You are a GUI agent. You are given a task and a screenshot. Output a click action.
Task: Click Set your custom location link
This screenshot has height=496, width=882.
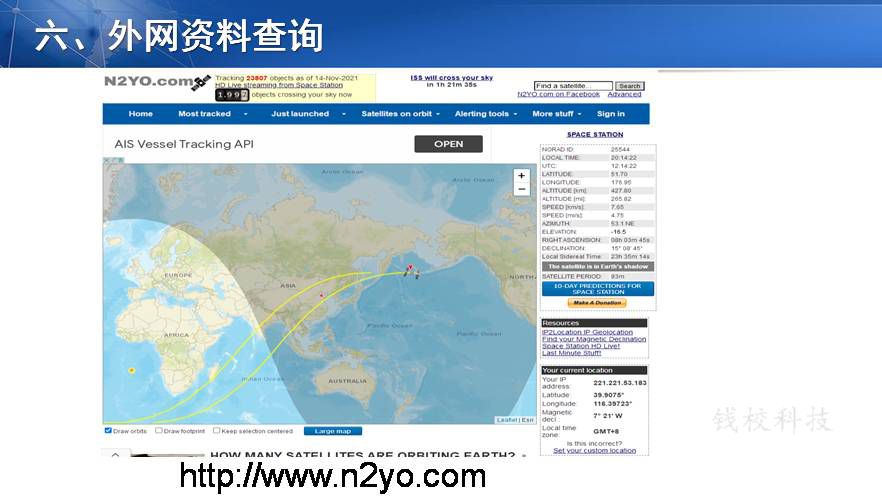(595, 450)
